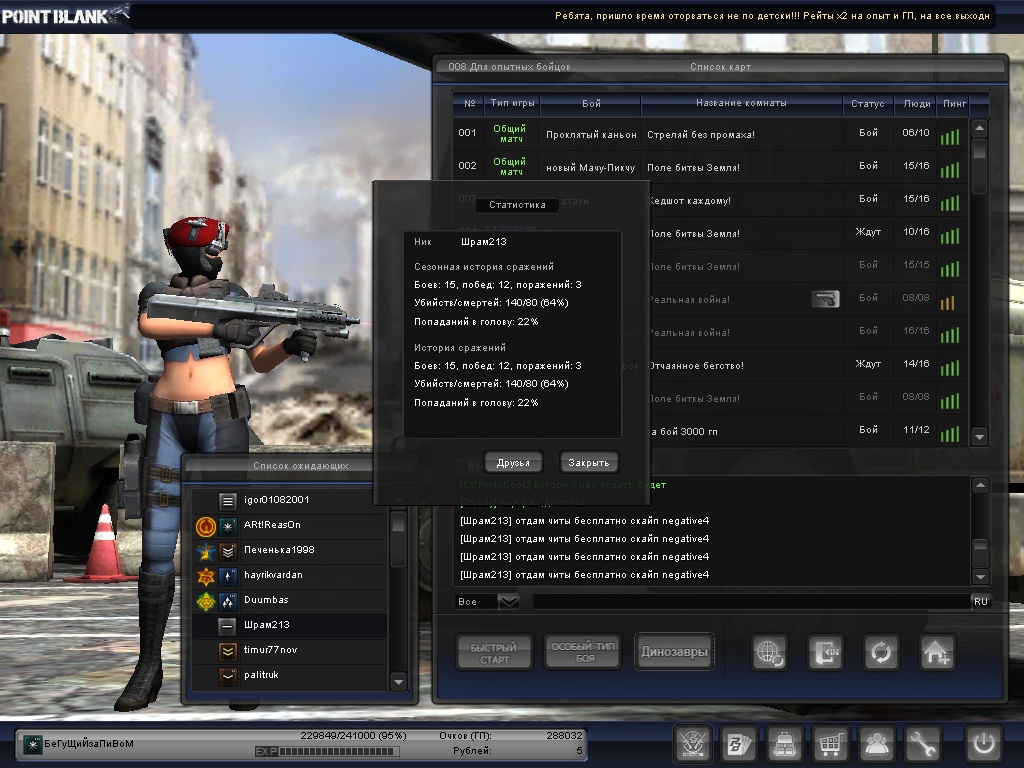Toggle the RU language indicator

pyautogui.click(x=981, y=601)
